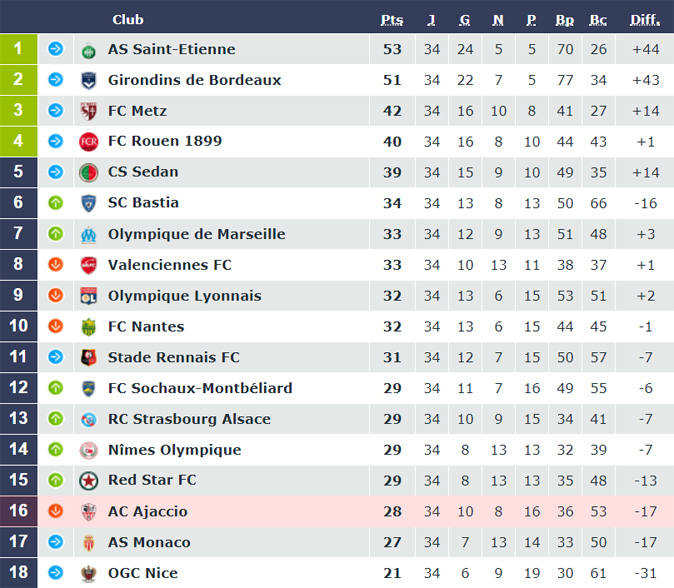Sort by the Diff. column header

[645, 19]
